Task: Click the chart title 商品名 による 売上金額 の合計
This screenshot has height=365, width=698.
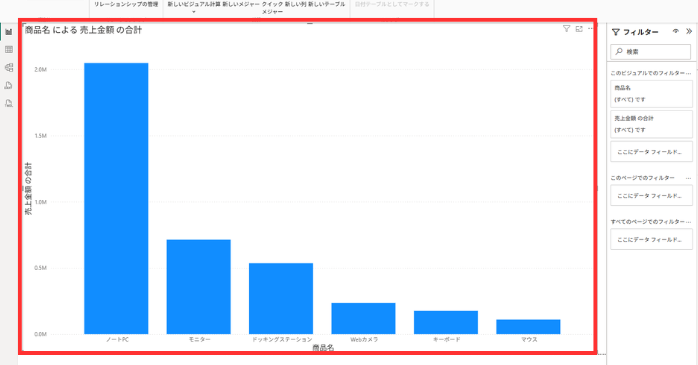Action: (83, 30)
